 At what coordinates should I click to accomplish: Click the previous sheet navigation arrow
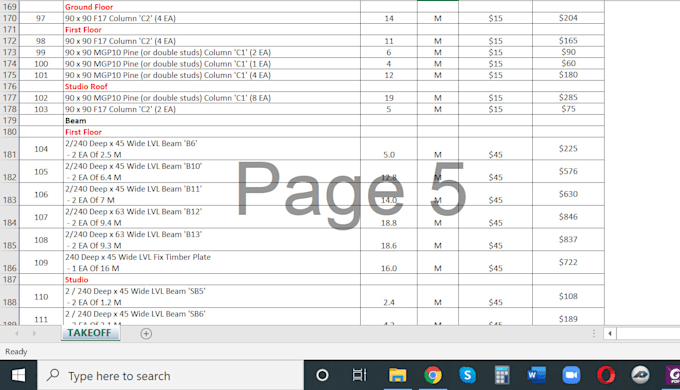click(x=16, y=334)
